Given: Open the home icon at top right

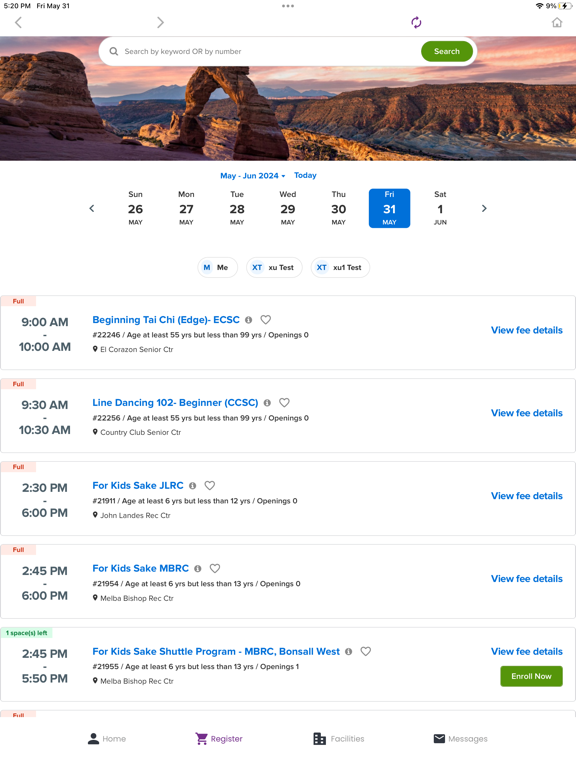Looking at the screenshot, I should coord(557,23).
